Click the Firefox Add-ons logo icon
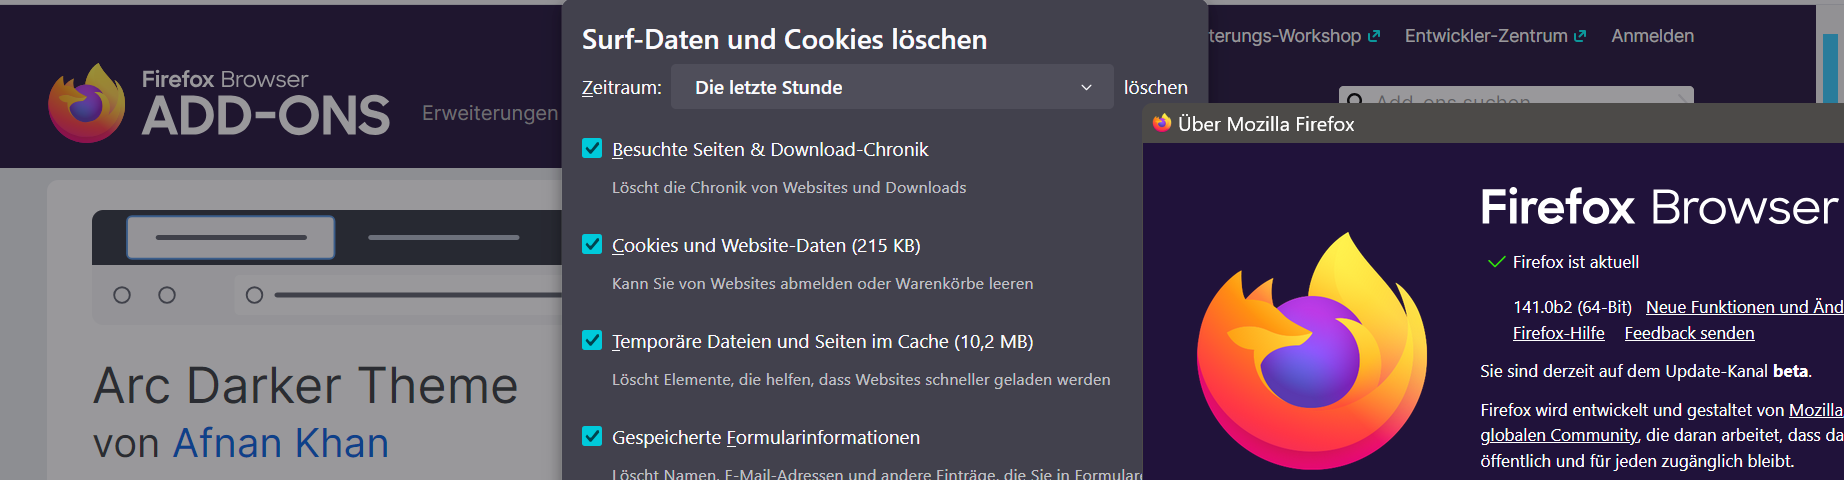Screen dimensions: 1844x480 coord(87,104)
